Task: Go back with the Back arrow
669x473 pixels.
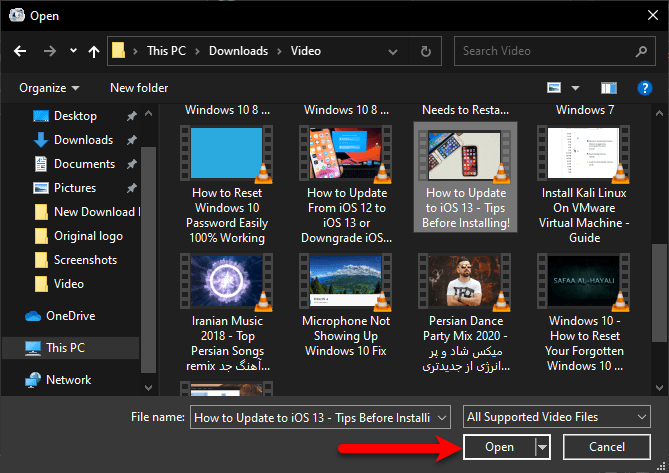Action: click(x=20, y=52)
